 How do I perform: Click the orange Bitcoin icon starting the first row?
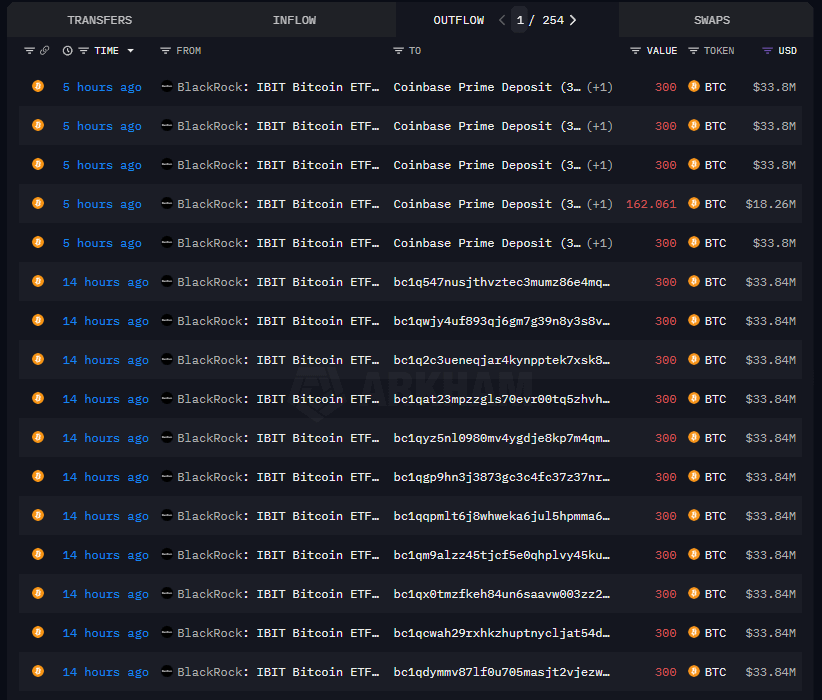pyautogui.click(x=37, y=87)
